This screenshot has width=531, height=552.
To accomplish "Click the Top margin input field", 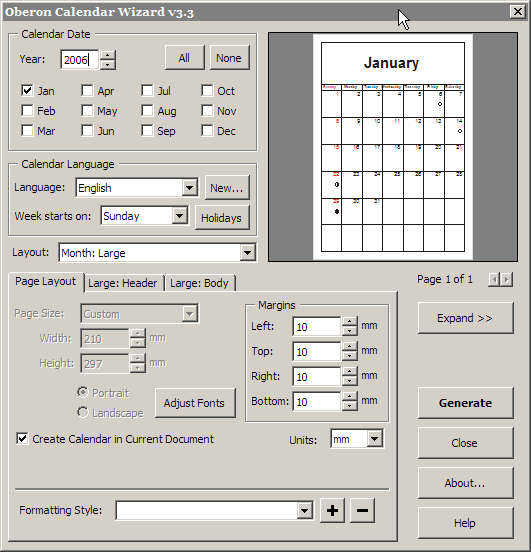I will coord(317,351).
